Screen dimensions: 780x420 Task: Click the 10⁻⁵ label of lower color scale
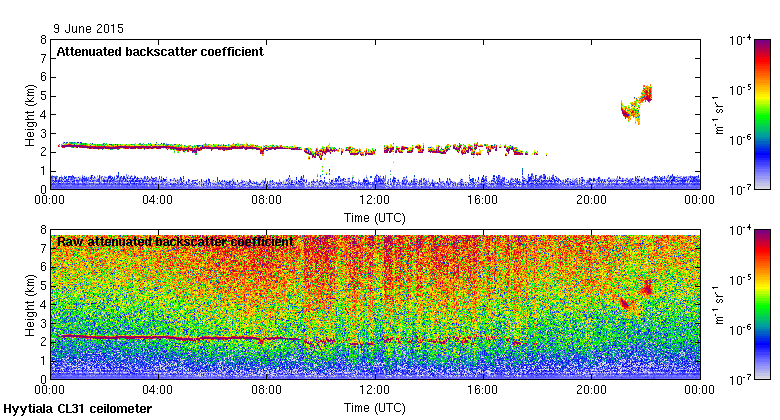[x=740, y=280]
